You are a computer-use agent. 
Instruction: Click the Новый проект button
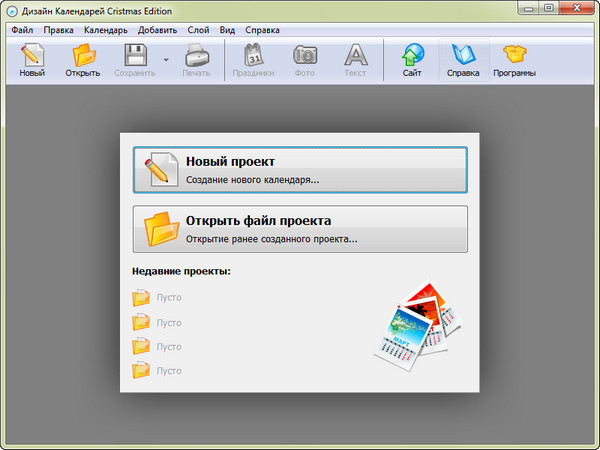point(300,170)
